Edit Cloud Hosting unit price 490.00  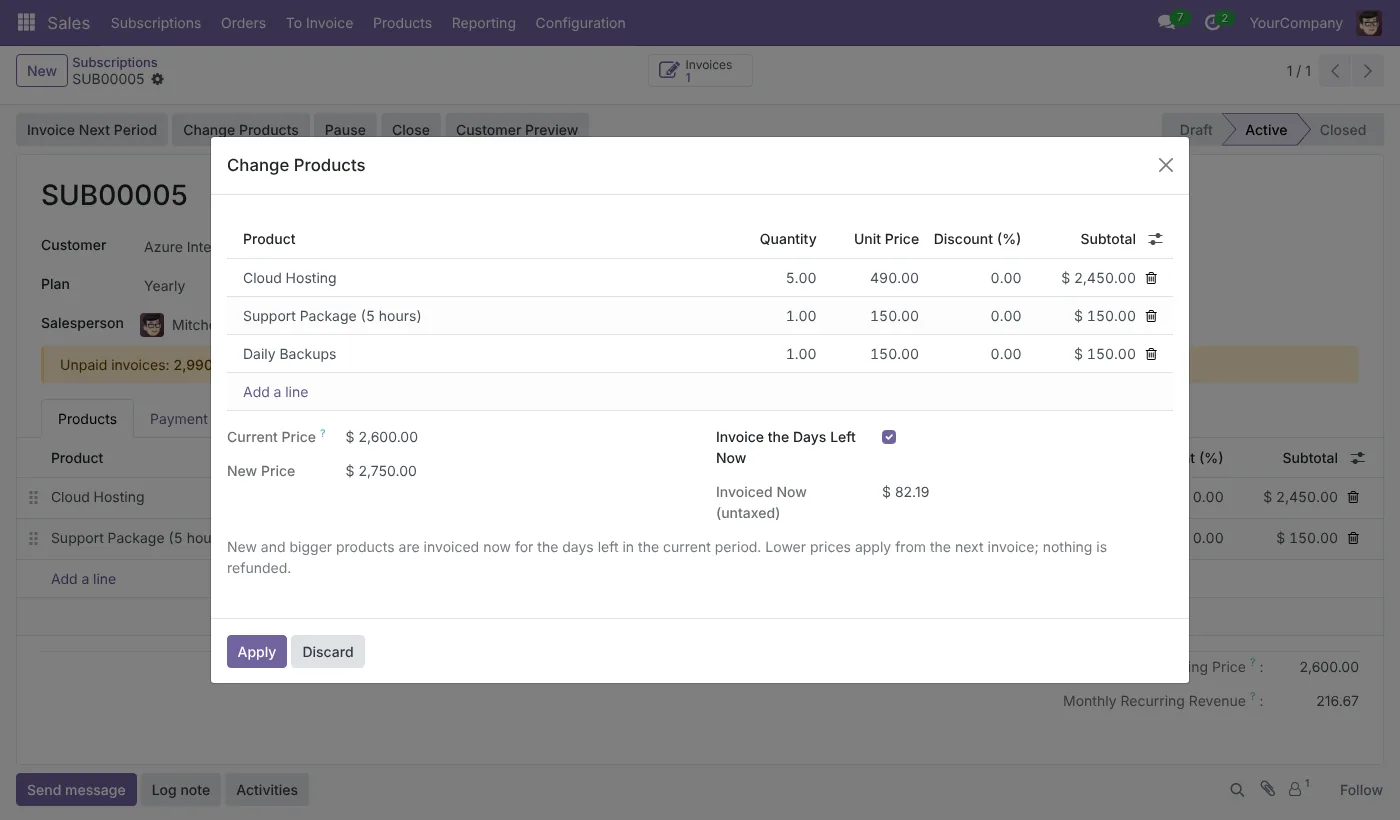(x=876, y=278)
